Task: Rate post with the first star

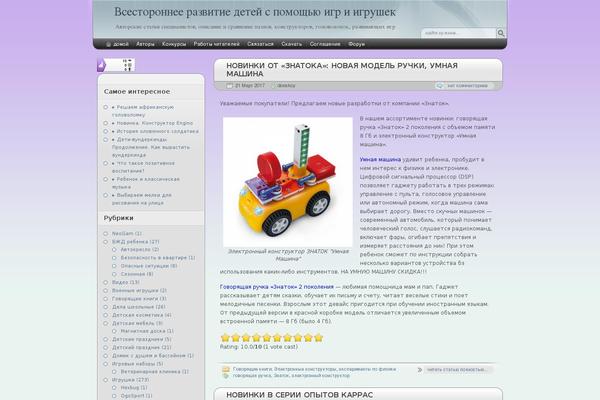Action: [225, 338]
